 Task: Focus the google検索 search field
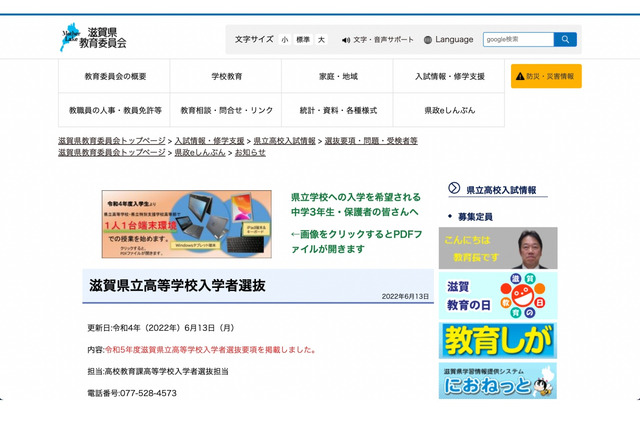click(518, 39)
